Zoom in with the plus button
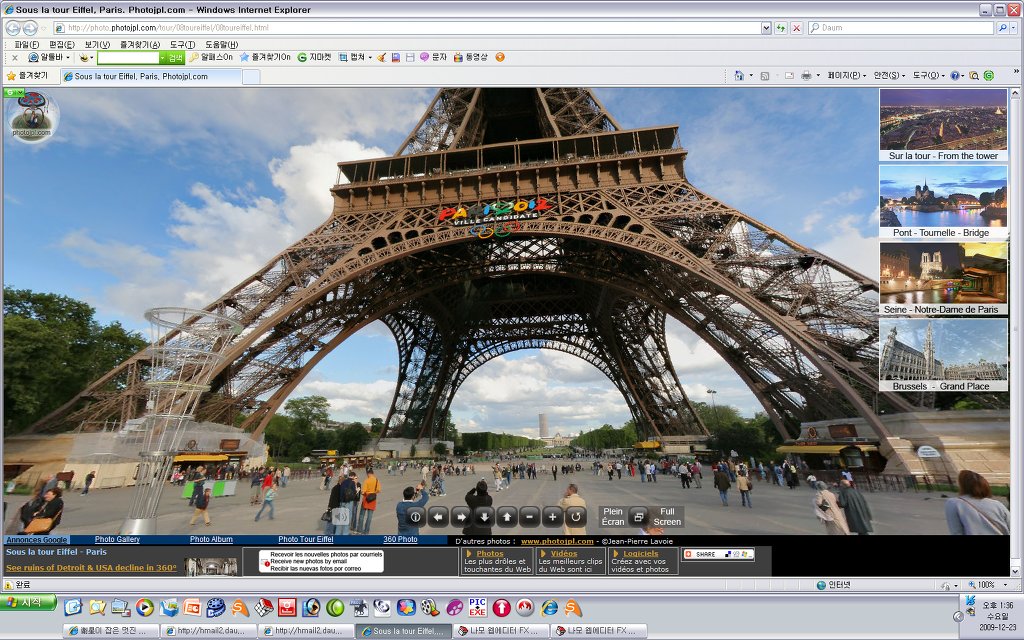 tap(552, 517)
